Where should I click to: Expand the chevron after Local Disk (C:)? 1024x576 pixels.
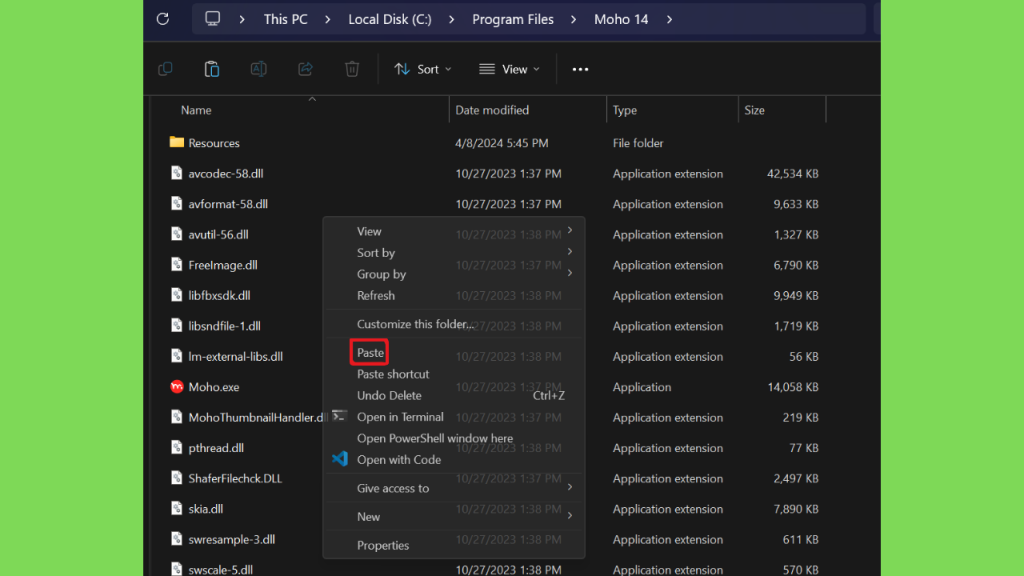pos(451,20)
